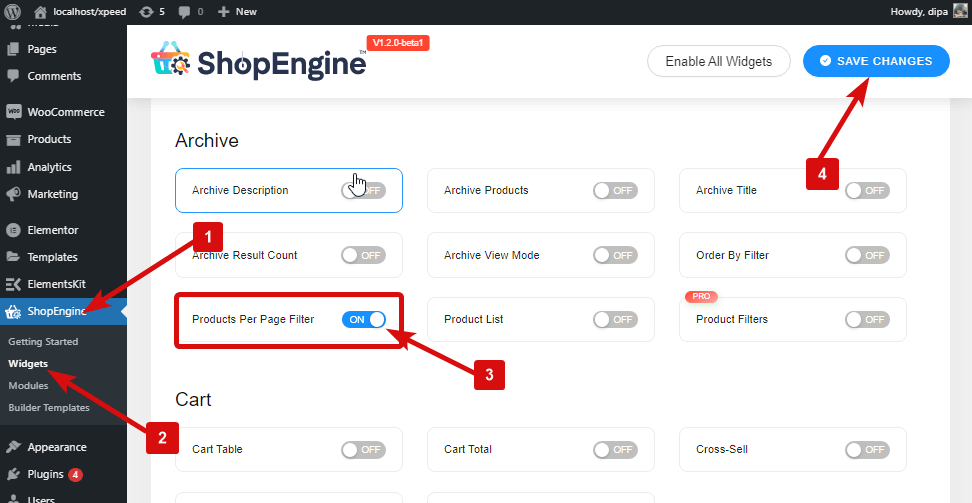Click the Comments icon in sidebar
Screen dimensions: 972x503
point(13,76)
